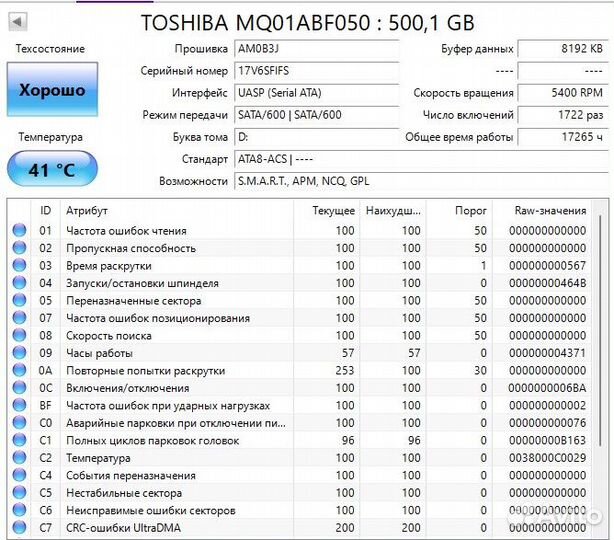Screen dimensions: 614x540
Task: Select raw value 00000000B163 for парковок головок
Action: point(547,441)
